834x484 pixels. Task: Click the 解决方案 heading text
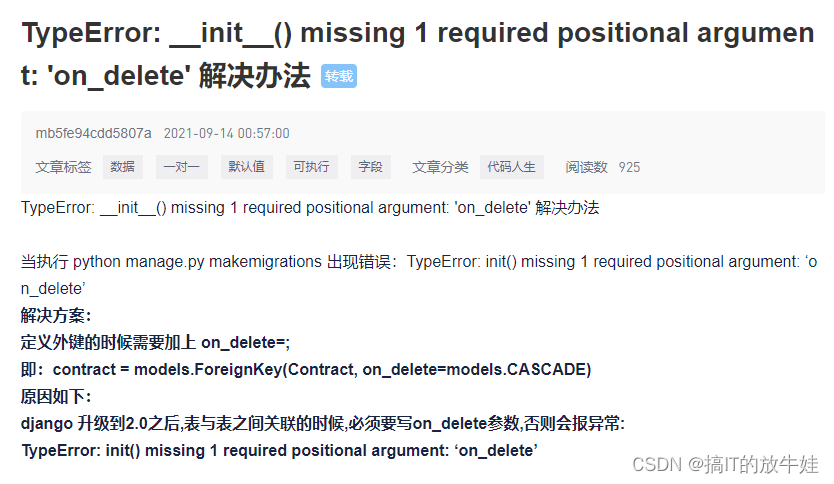(x=56, y=315)
